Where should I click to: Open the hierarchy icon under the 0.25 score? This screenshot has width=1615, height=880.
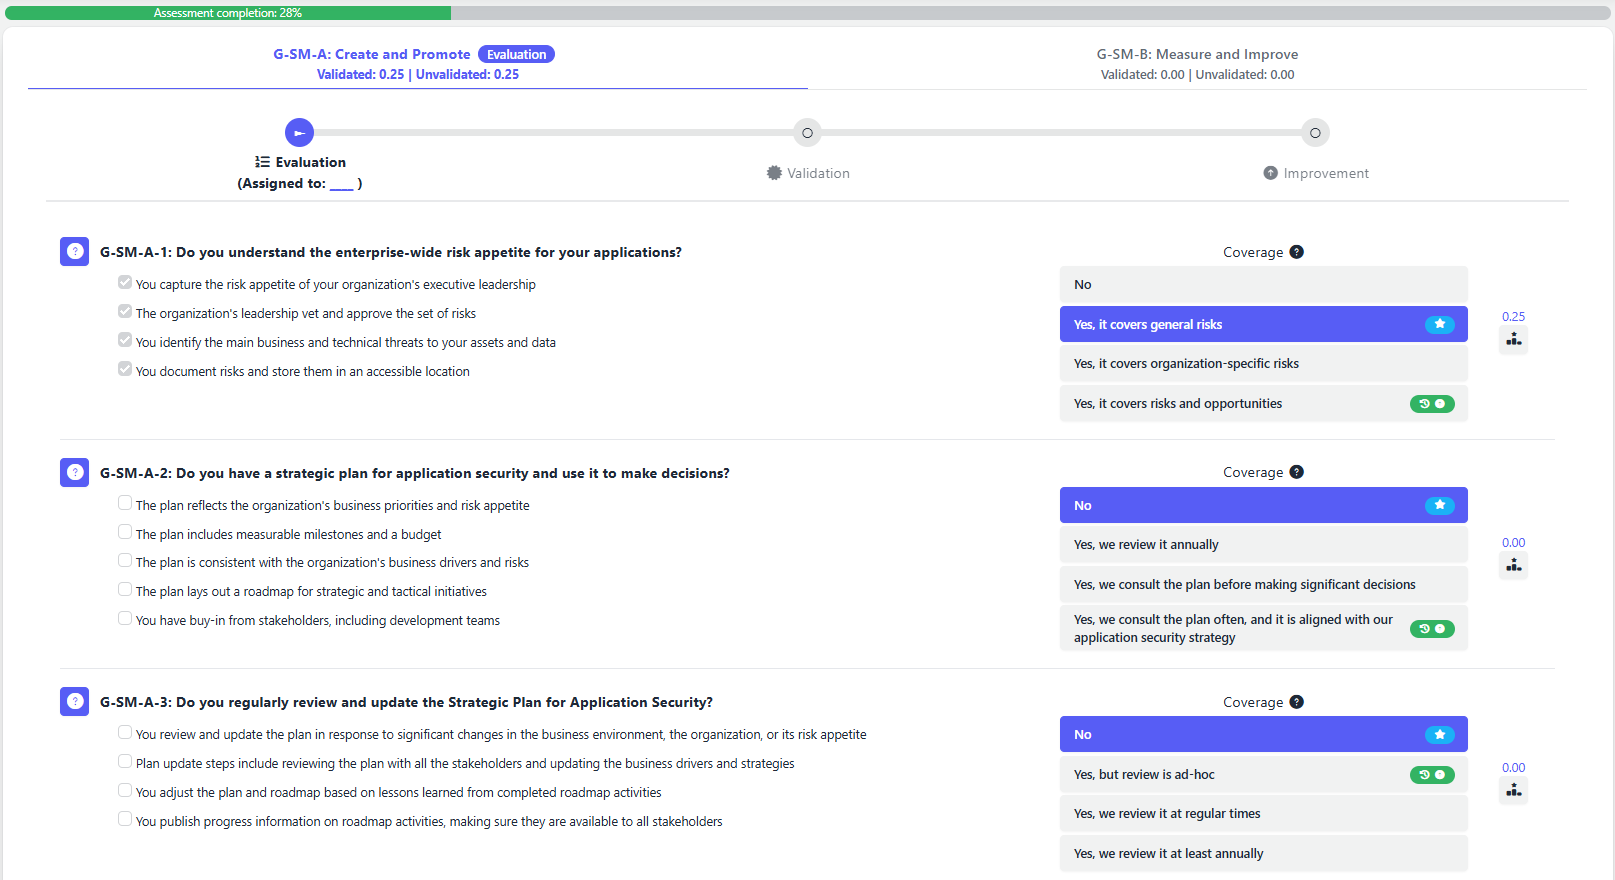pyautogui.click(x=1514, y=340)
